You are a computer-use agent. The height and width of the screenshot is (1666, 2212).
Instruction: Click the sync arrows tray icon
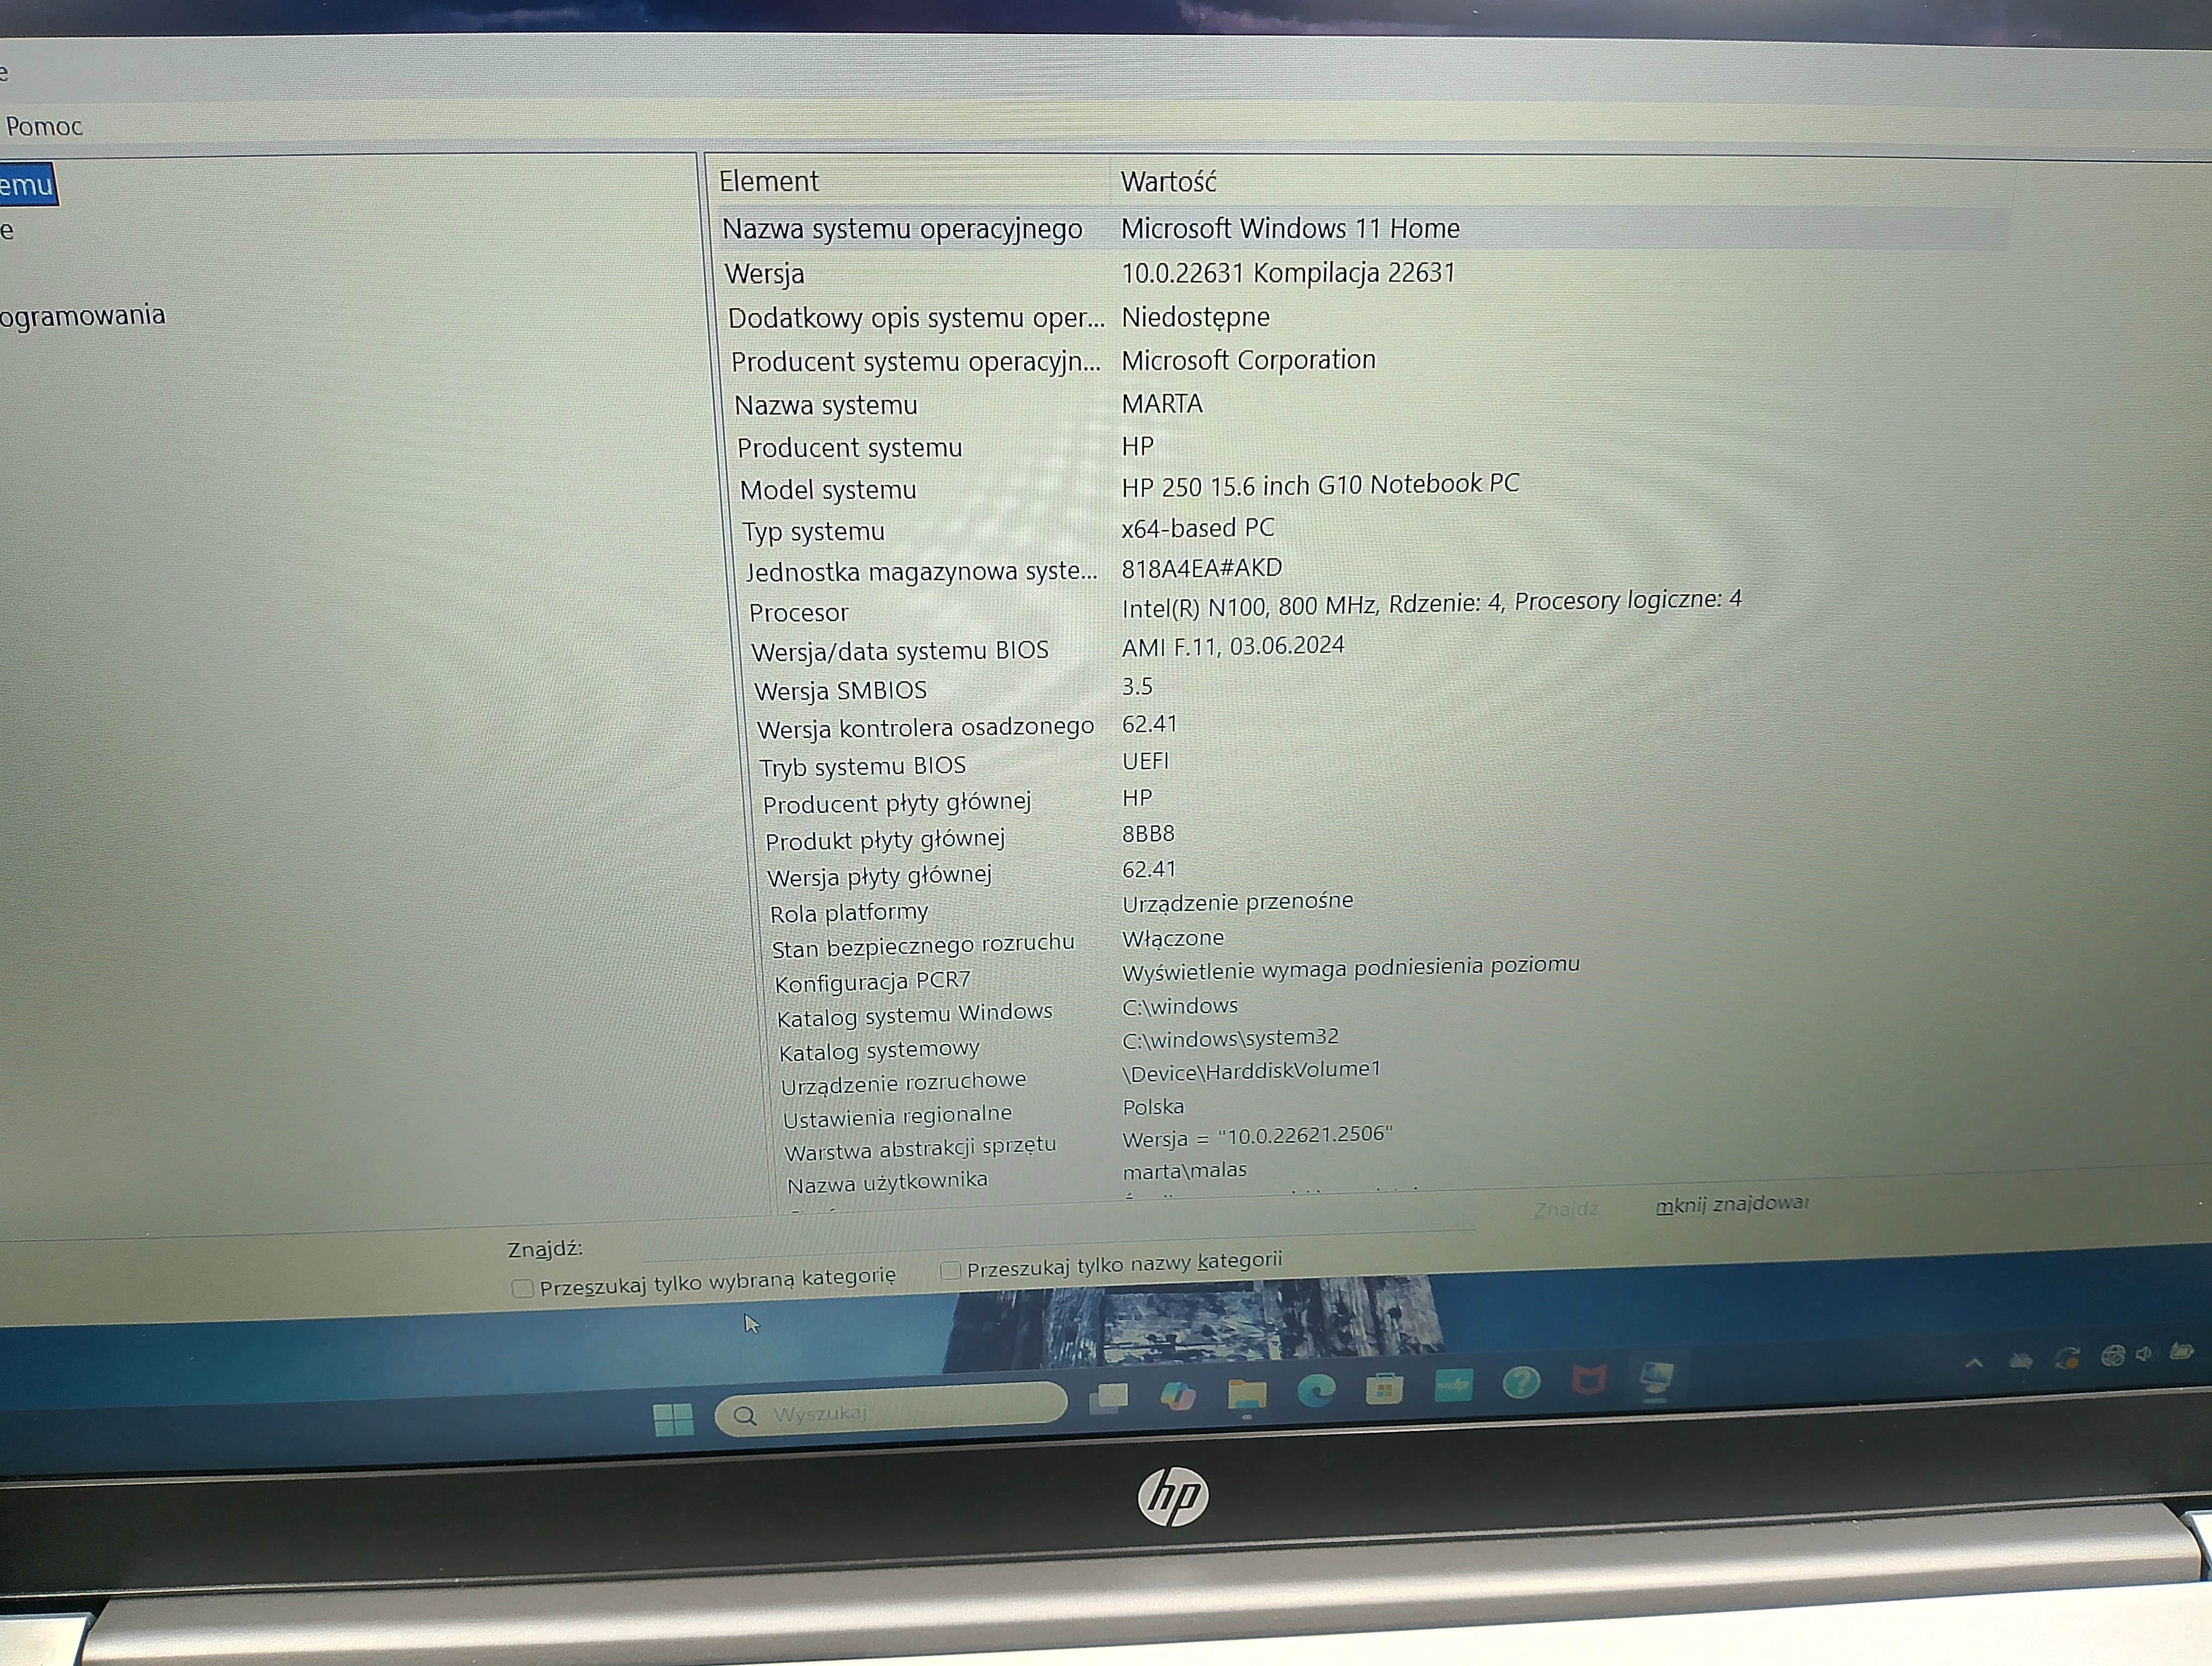(x=2067, y=1358)
